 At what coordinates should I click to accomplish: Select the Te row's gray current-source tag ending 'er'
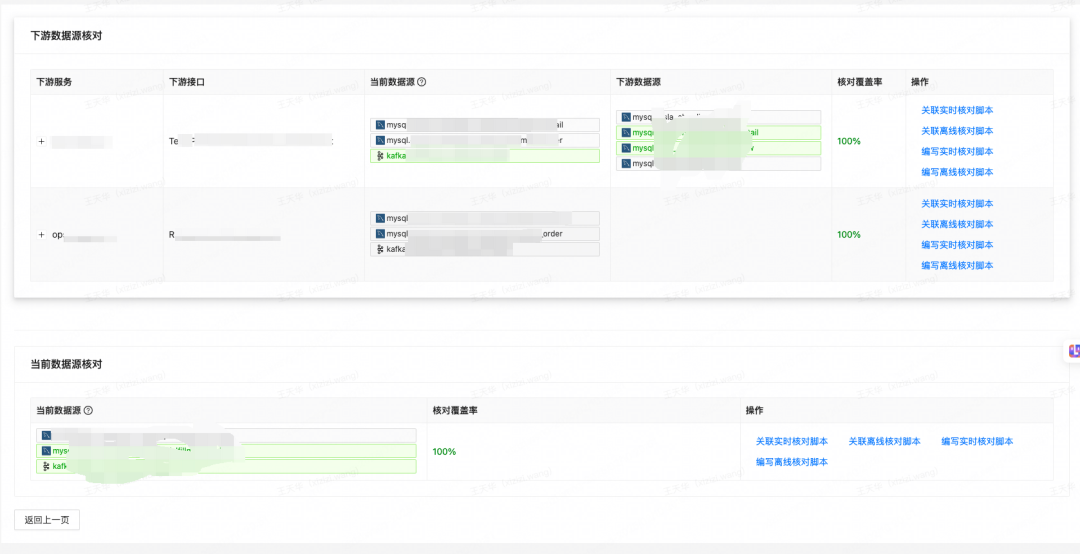click(x=485, y=141)
